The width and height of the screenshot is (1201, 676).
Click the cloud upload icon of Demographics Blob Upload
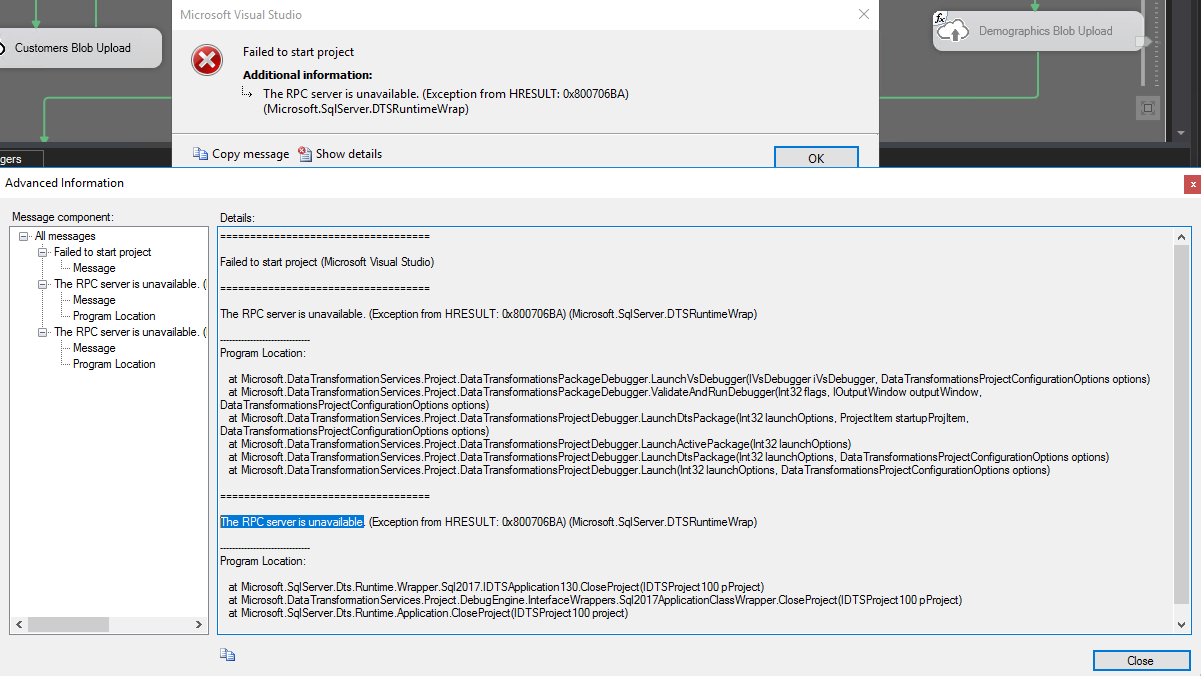(x=955, y=32)
